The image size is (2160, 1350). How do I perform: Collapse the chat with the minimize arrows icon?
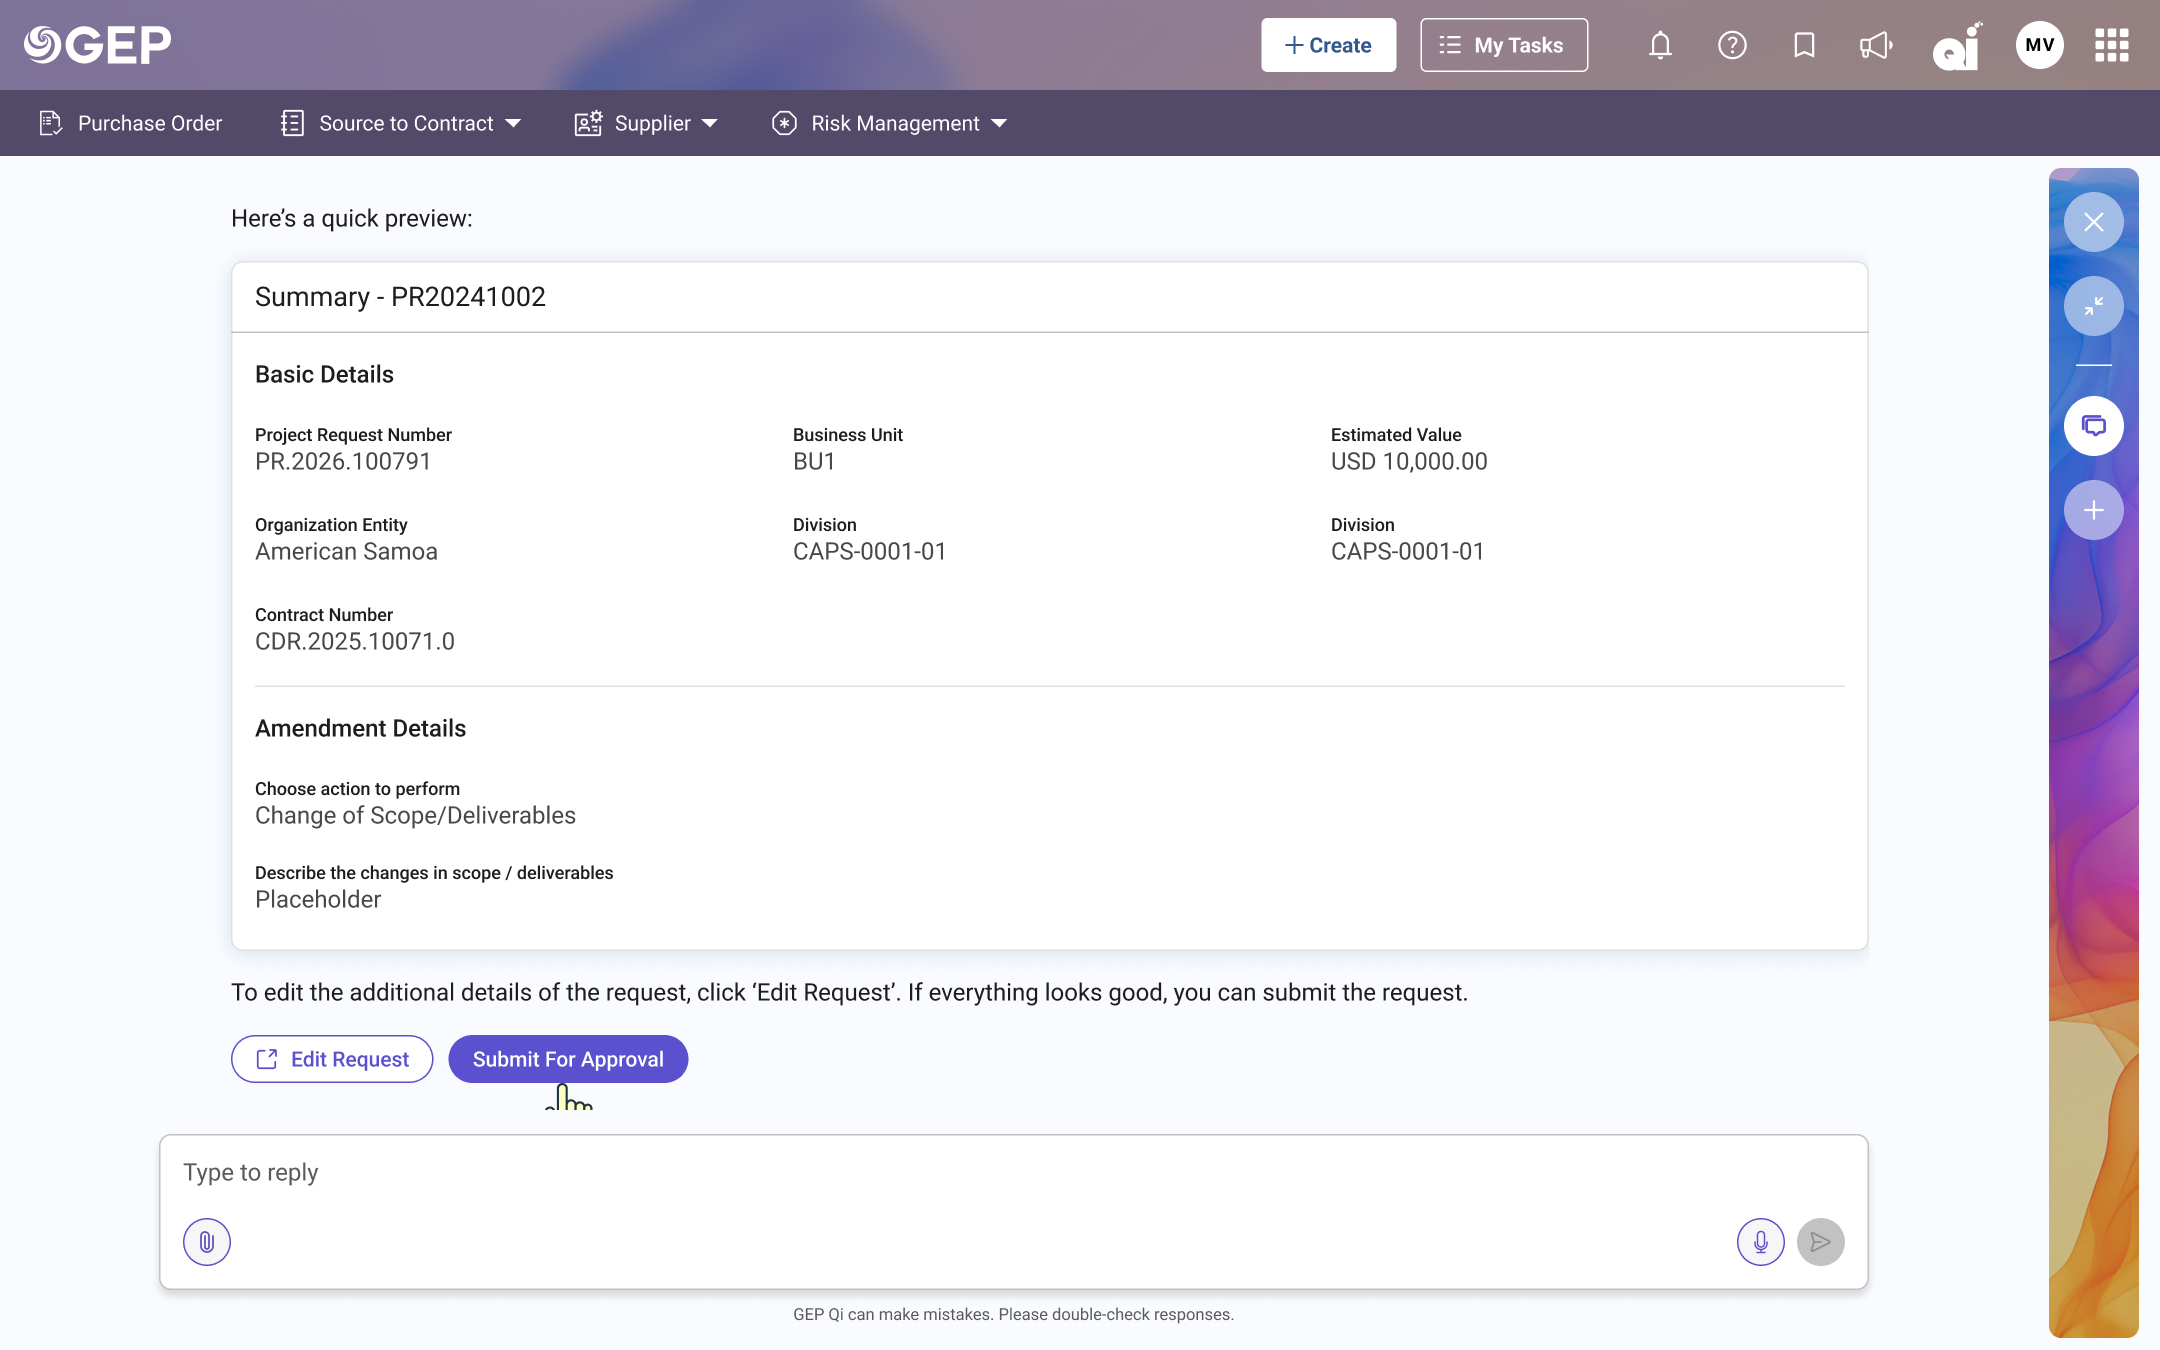[2094, 306]
